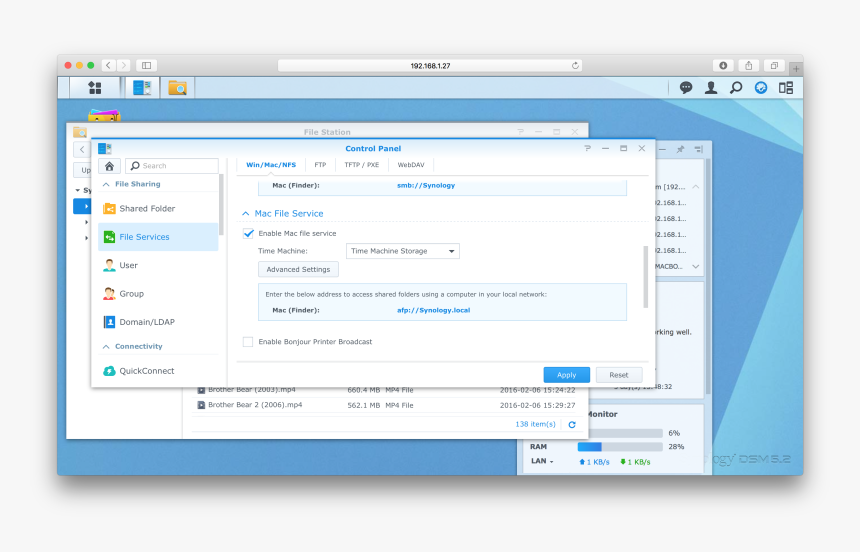Open the afp://Synology.local link

coord(433,310)
